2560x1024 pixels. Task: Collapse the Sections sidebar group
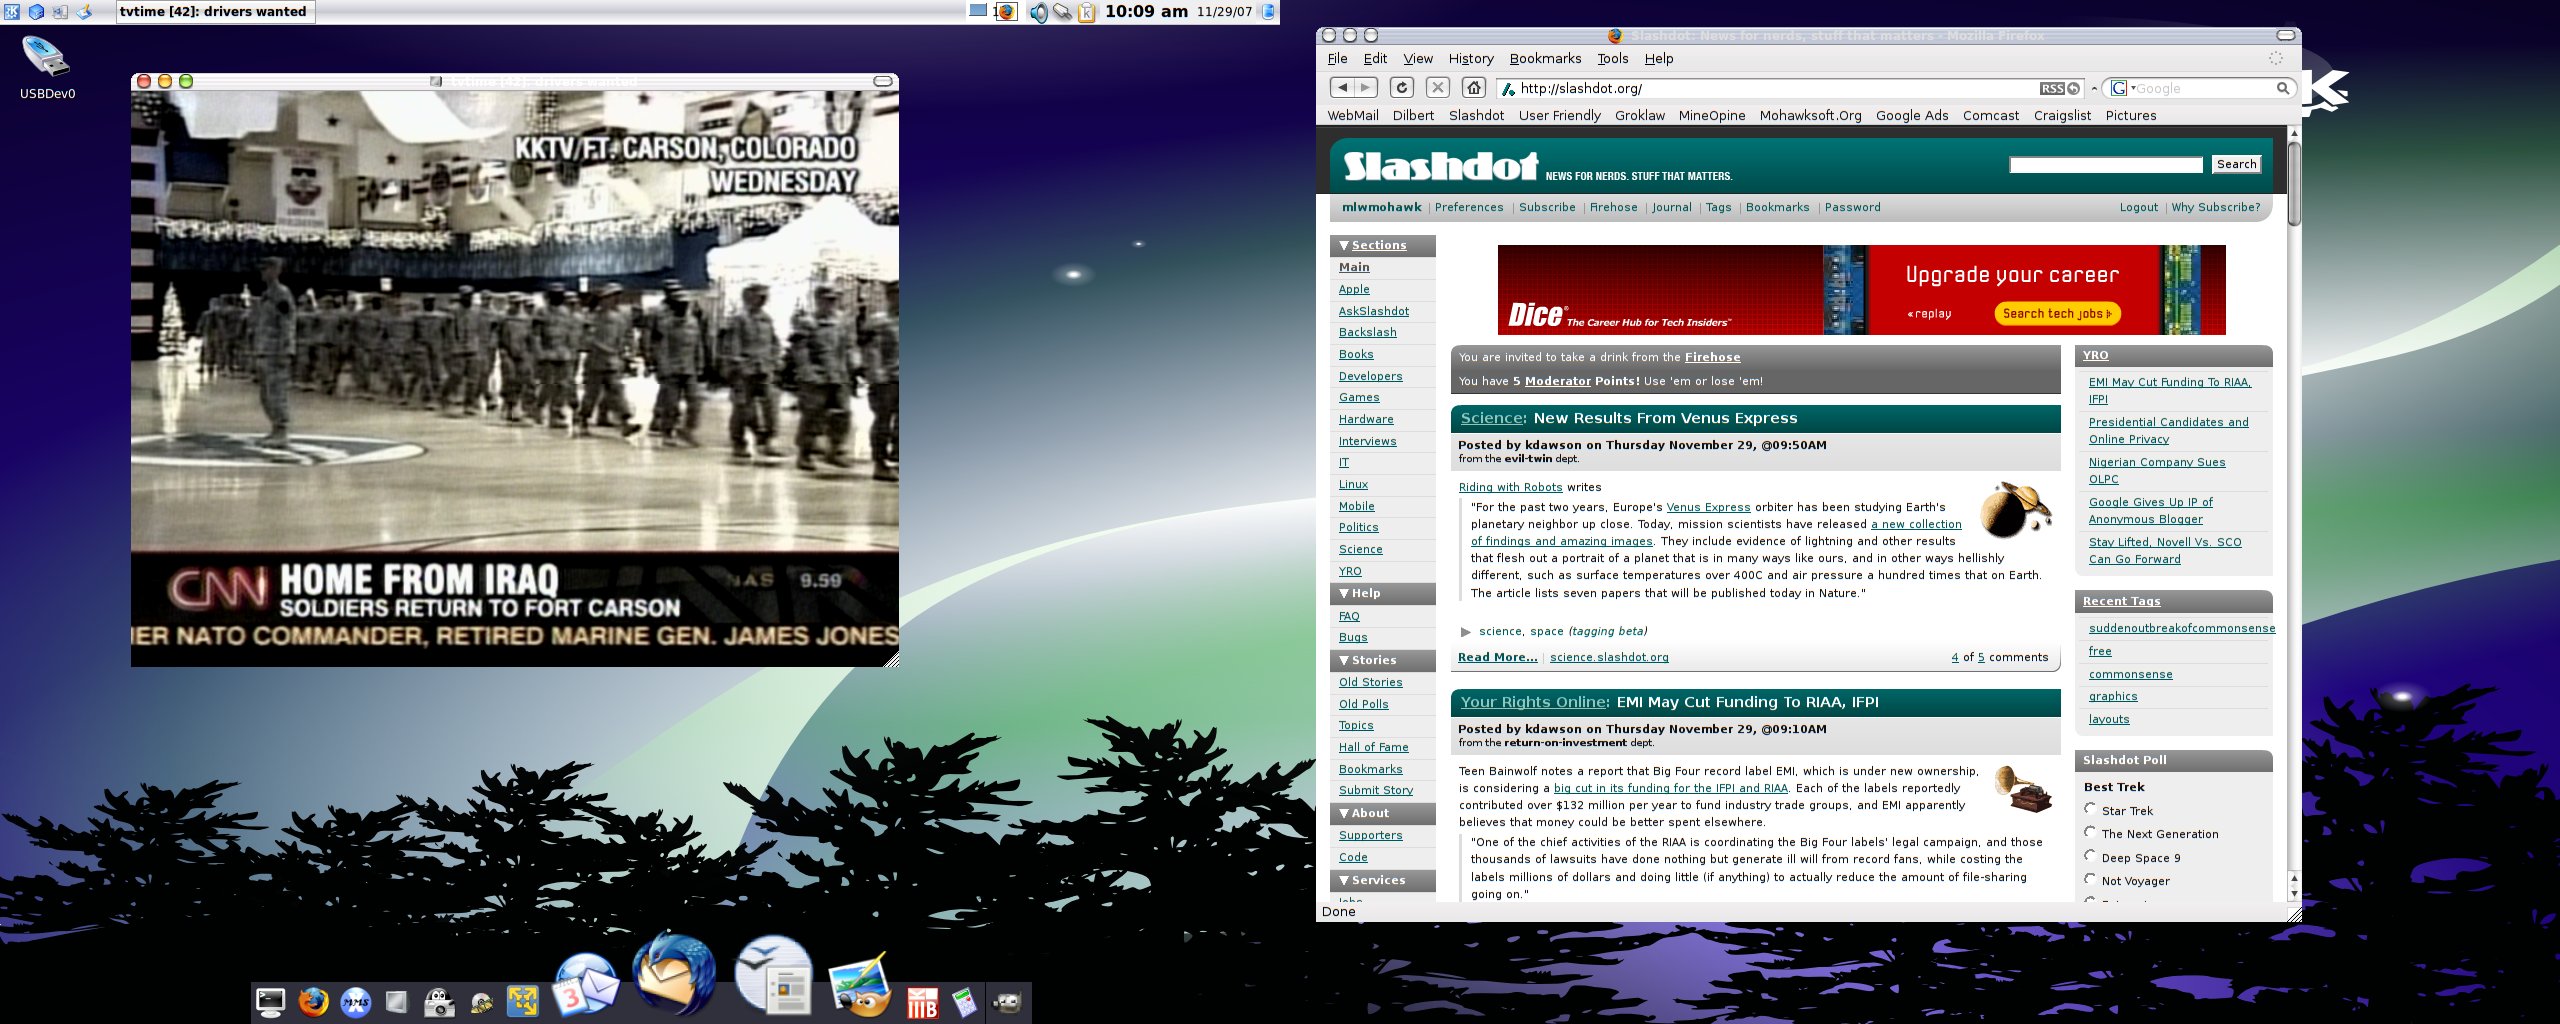pyautogui.click(x=1344, y=245)
